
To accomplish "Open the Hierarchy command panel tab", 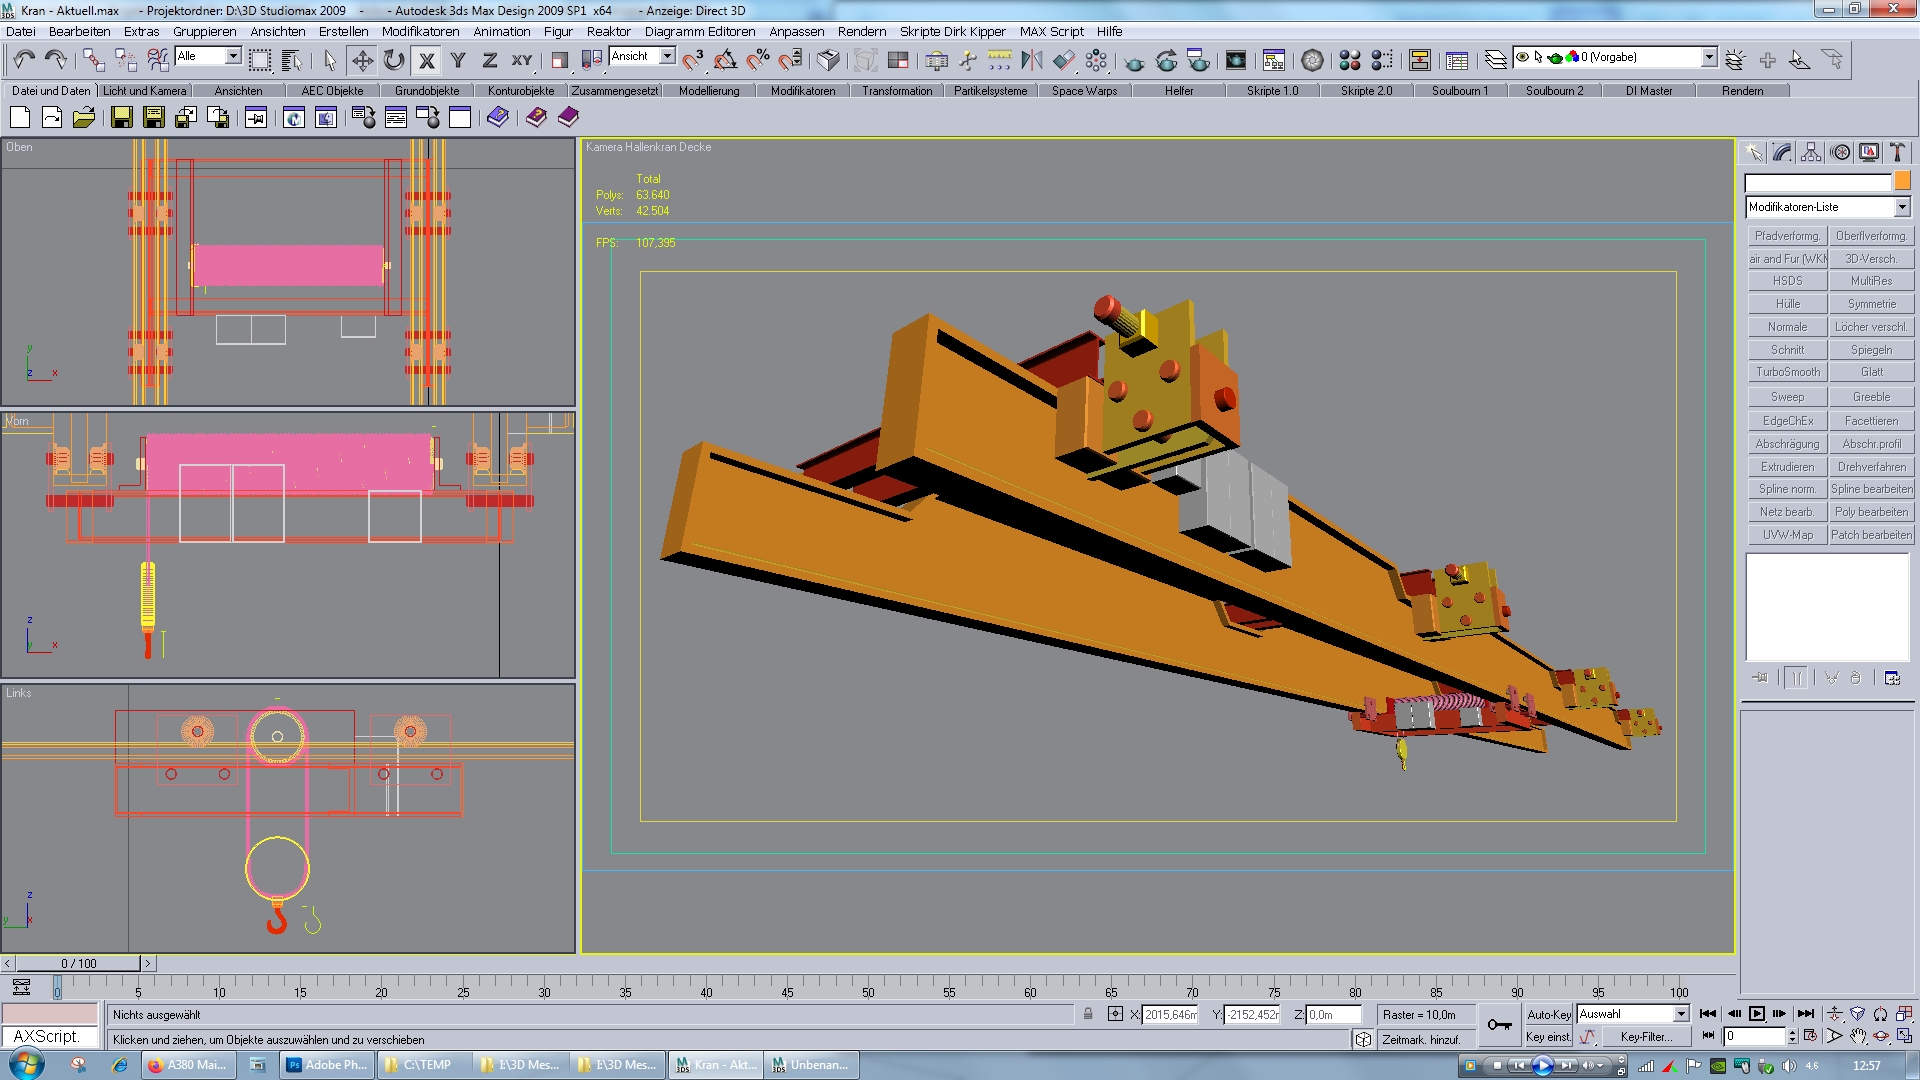I will pos(1811,153).
